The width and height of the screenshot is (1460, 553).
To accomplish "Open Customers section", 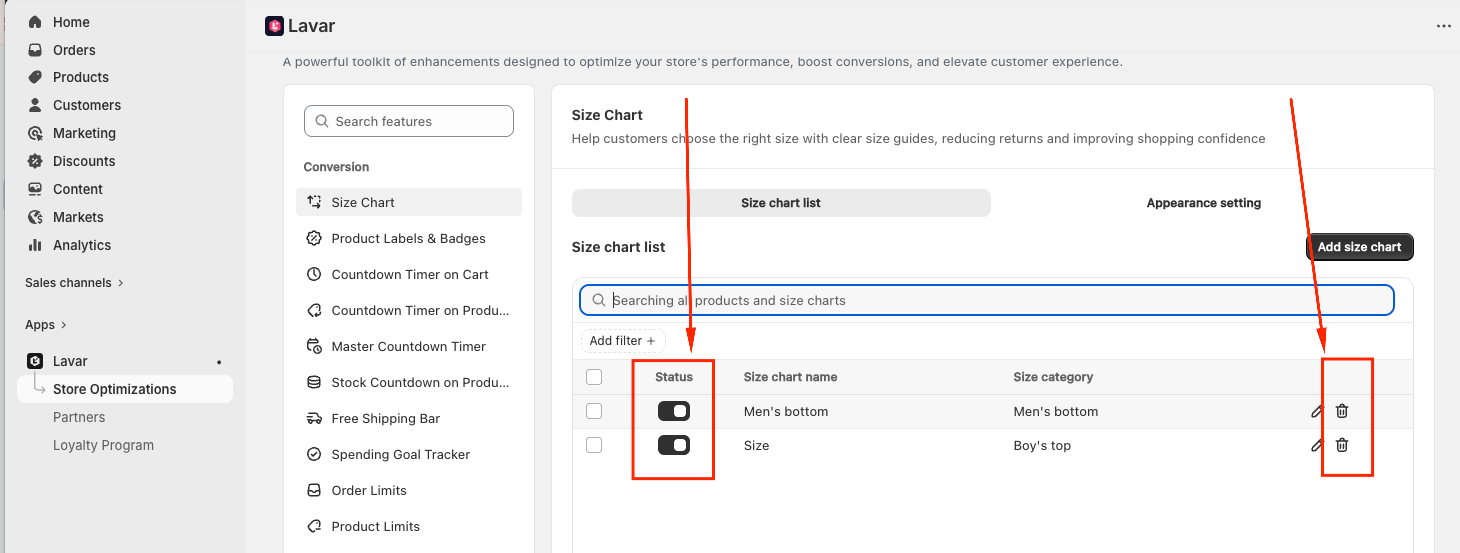I will [87, 105].
